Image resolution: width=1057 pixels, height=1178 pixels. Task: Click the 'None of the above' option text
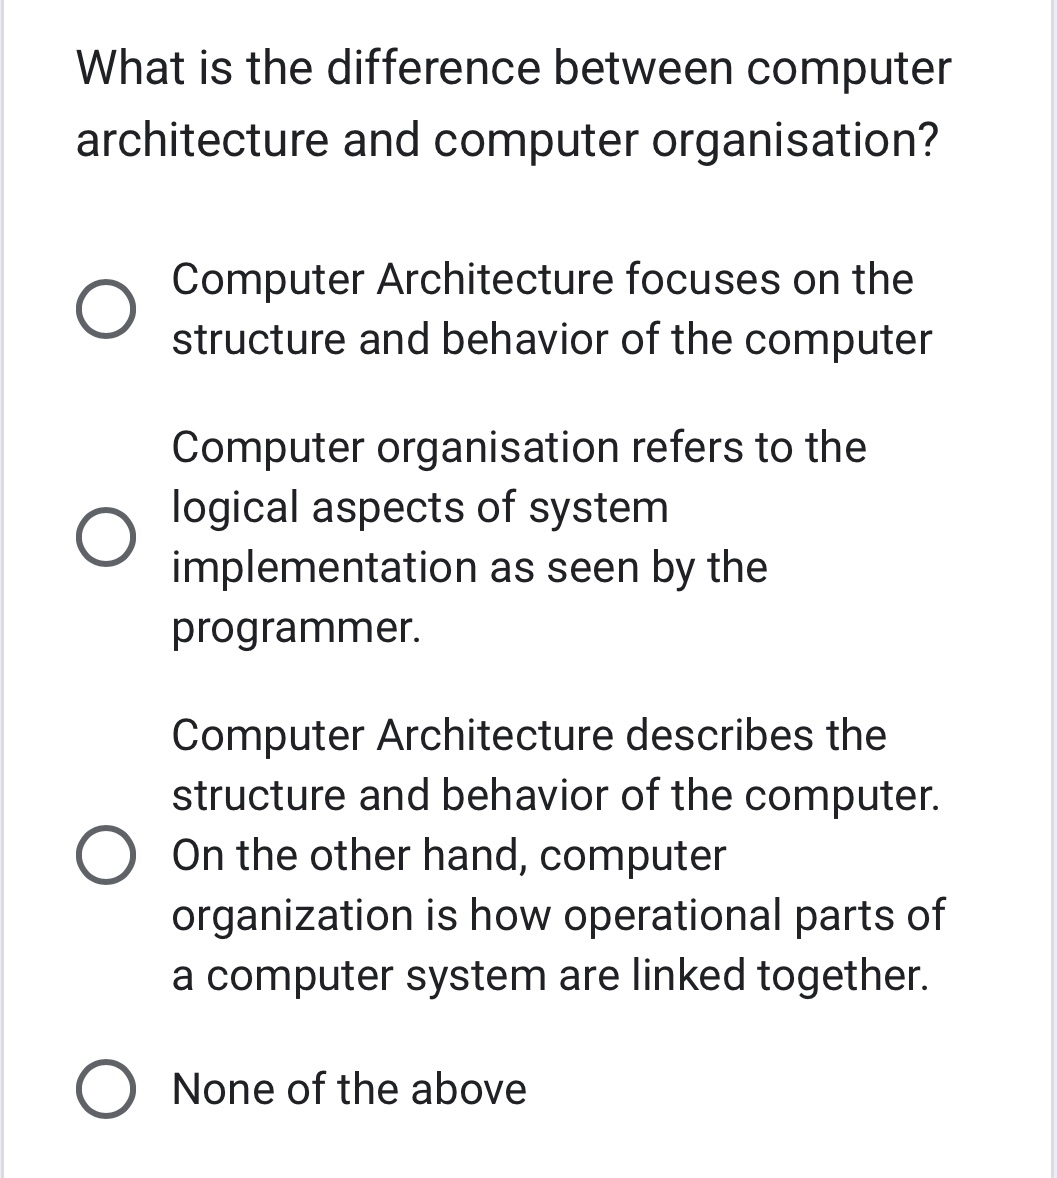(x=348, y=1088)
